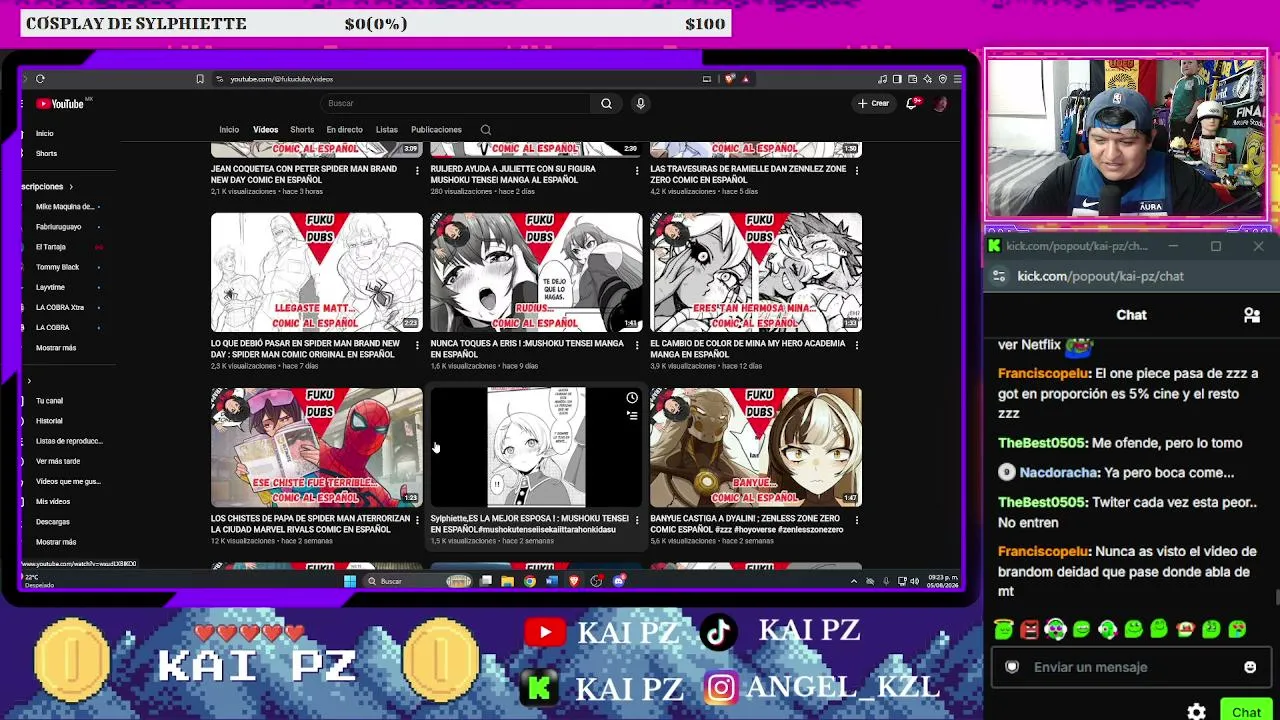Open the Tommy Black subscription
The height and width of the screenshot is (720, 1280).
point(57,267)
